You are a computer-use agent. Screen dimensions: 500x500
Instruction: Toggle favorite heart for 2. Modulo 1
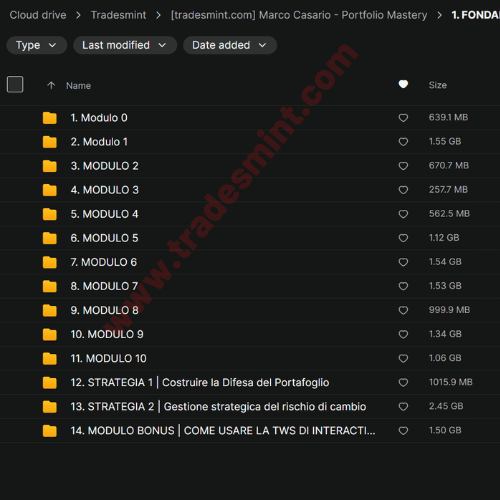coord(403,142)
